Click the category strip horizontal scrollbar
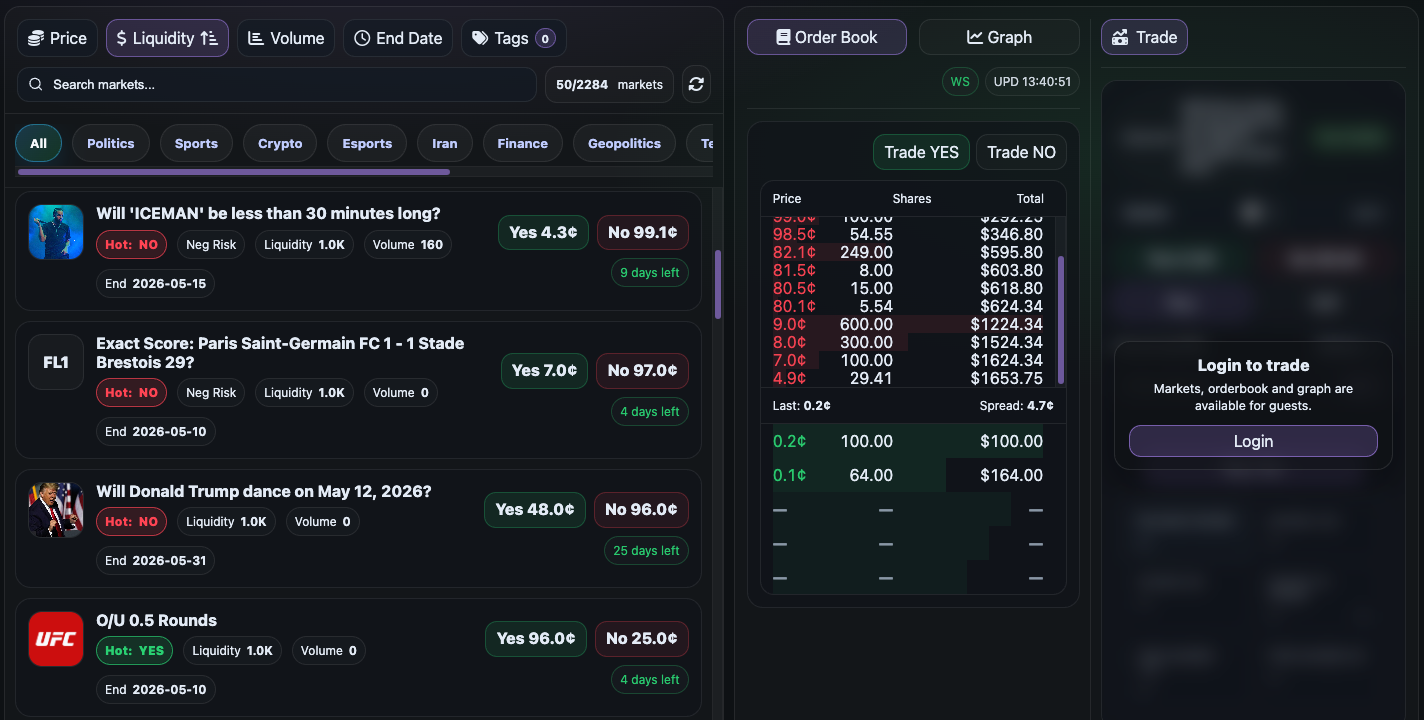 click(234, 172)
